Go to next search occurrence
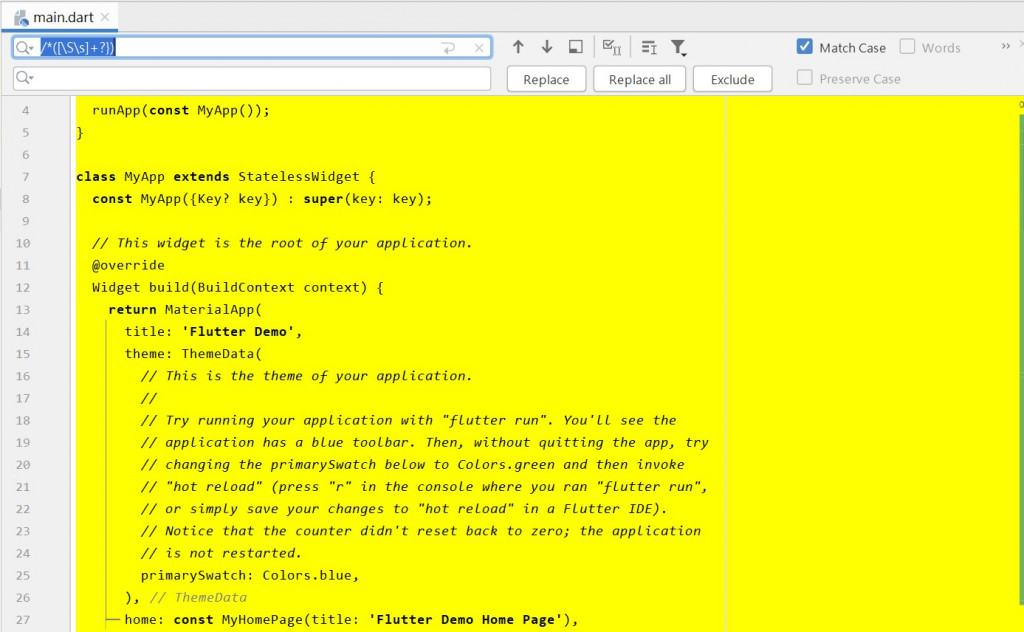 click(547, 47)
